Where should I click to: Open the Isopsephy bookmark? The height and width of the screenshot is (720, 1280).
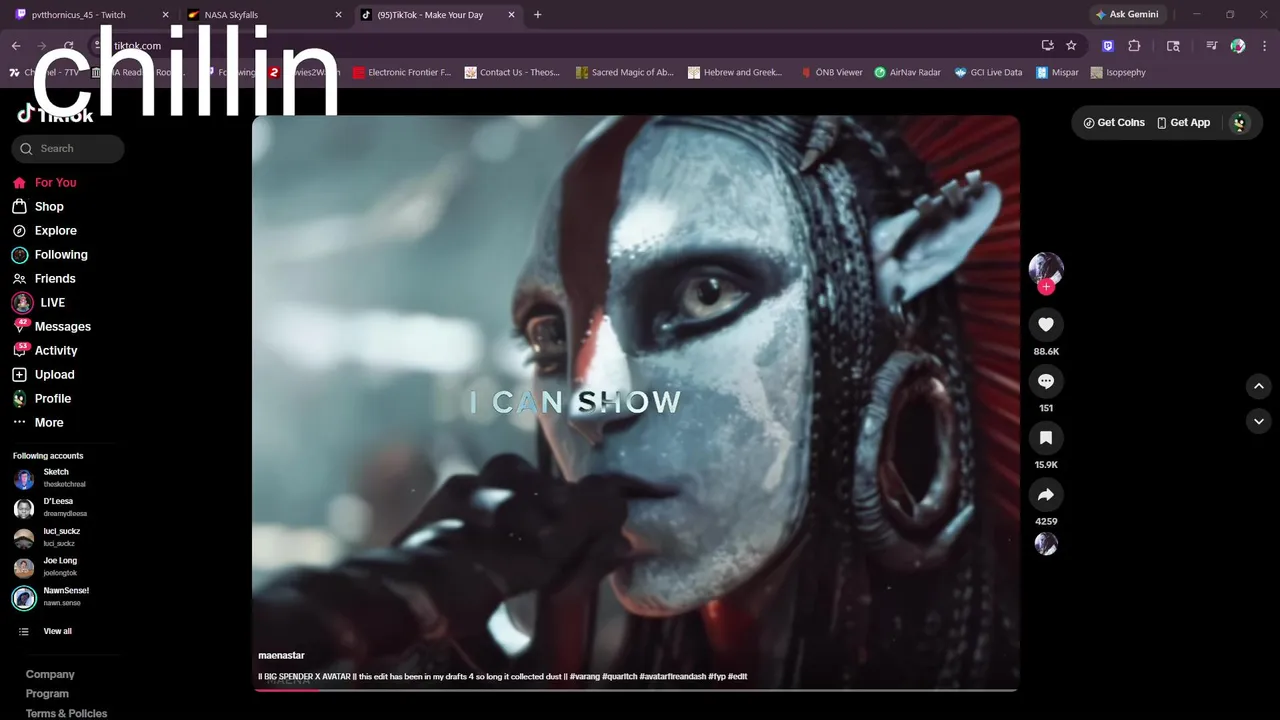(x=1118, y=73)
